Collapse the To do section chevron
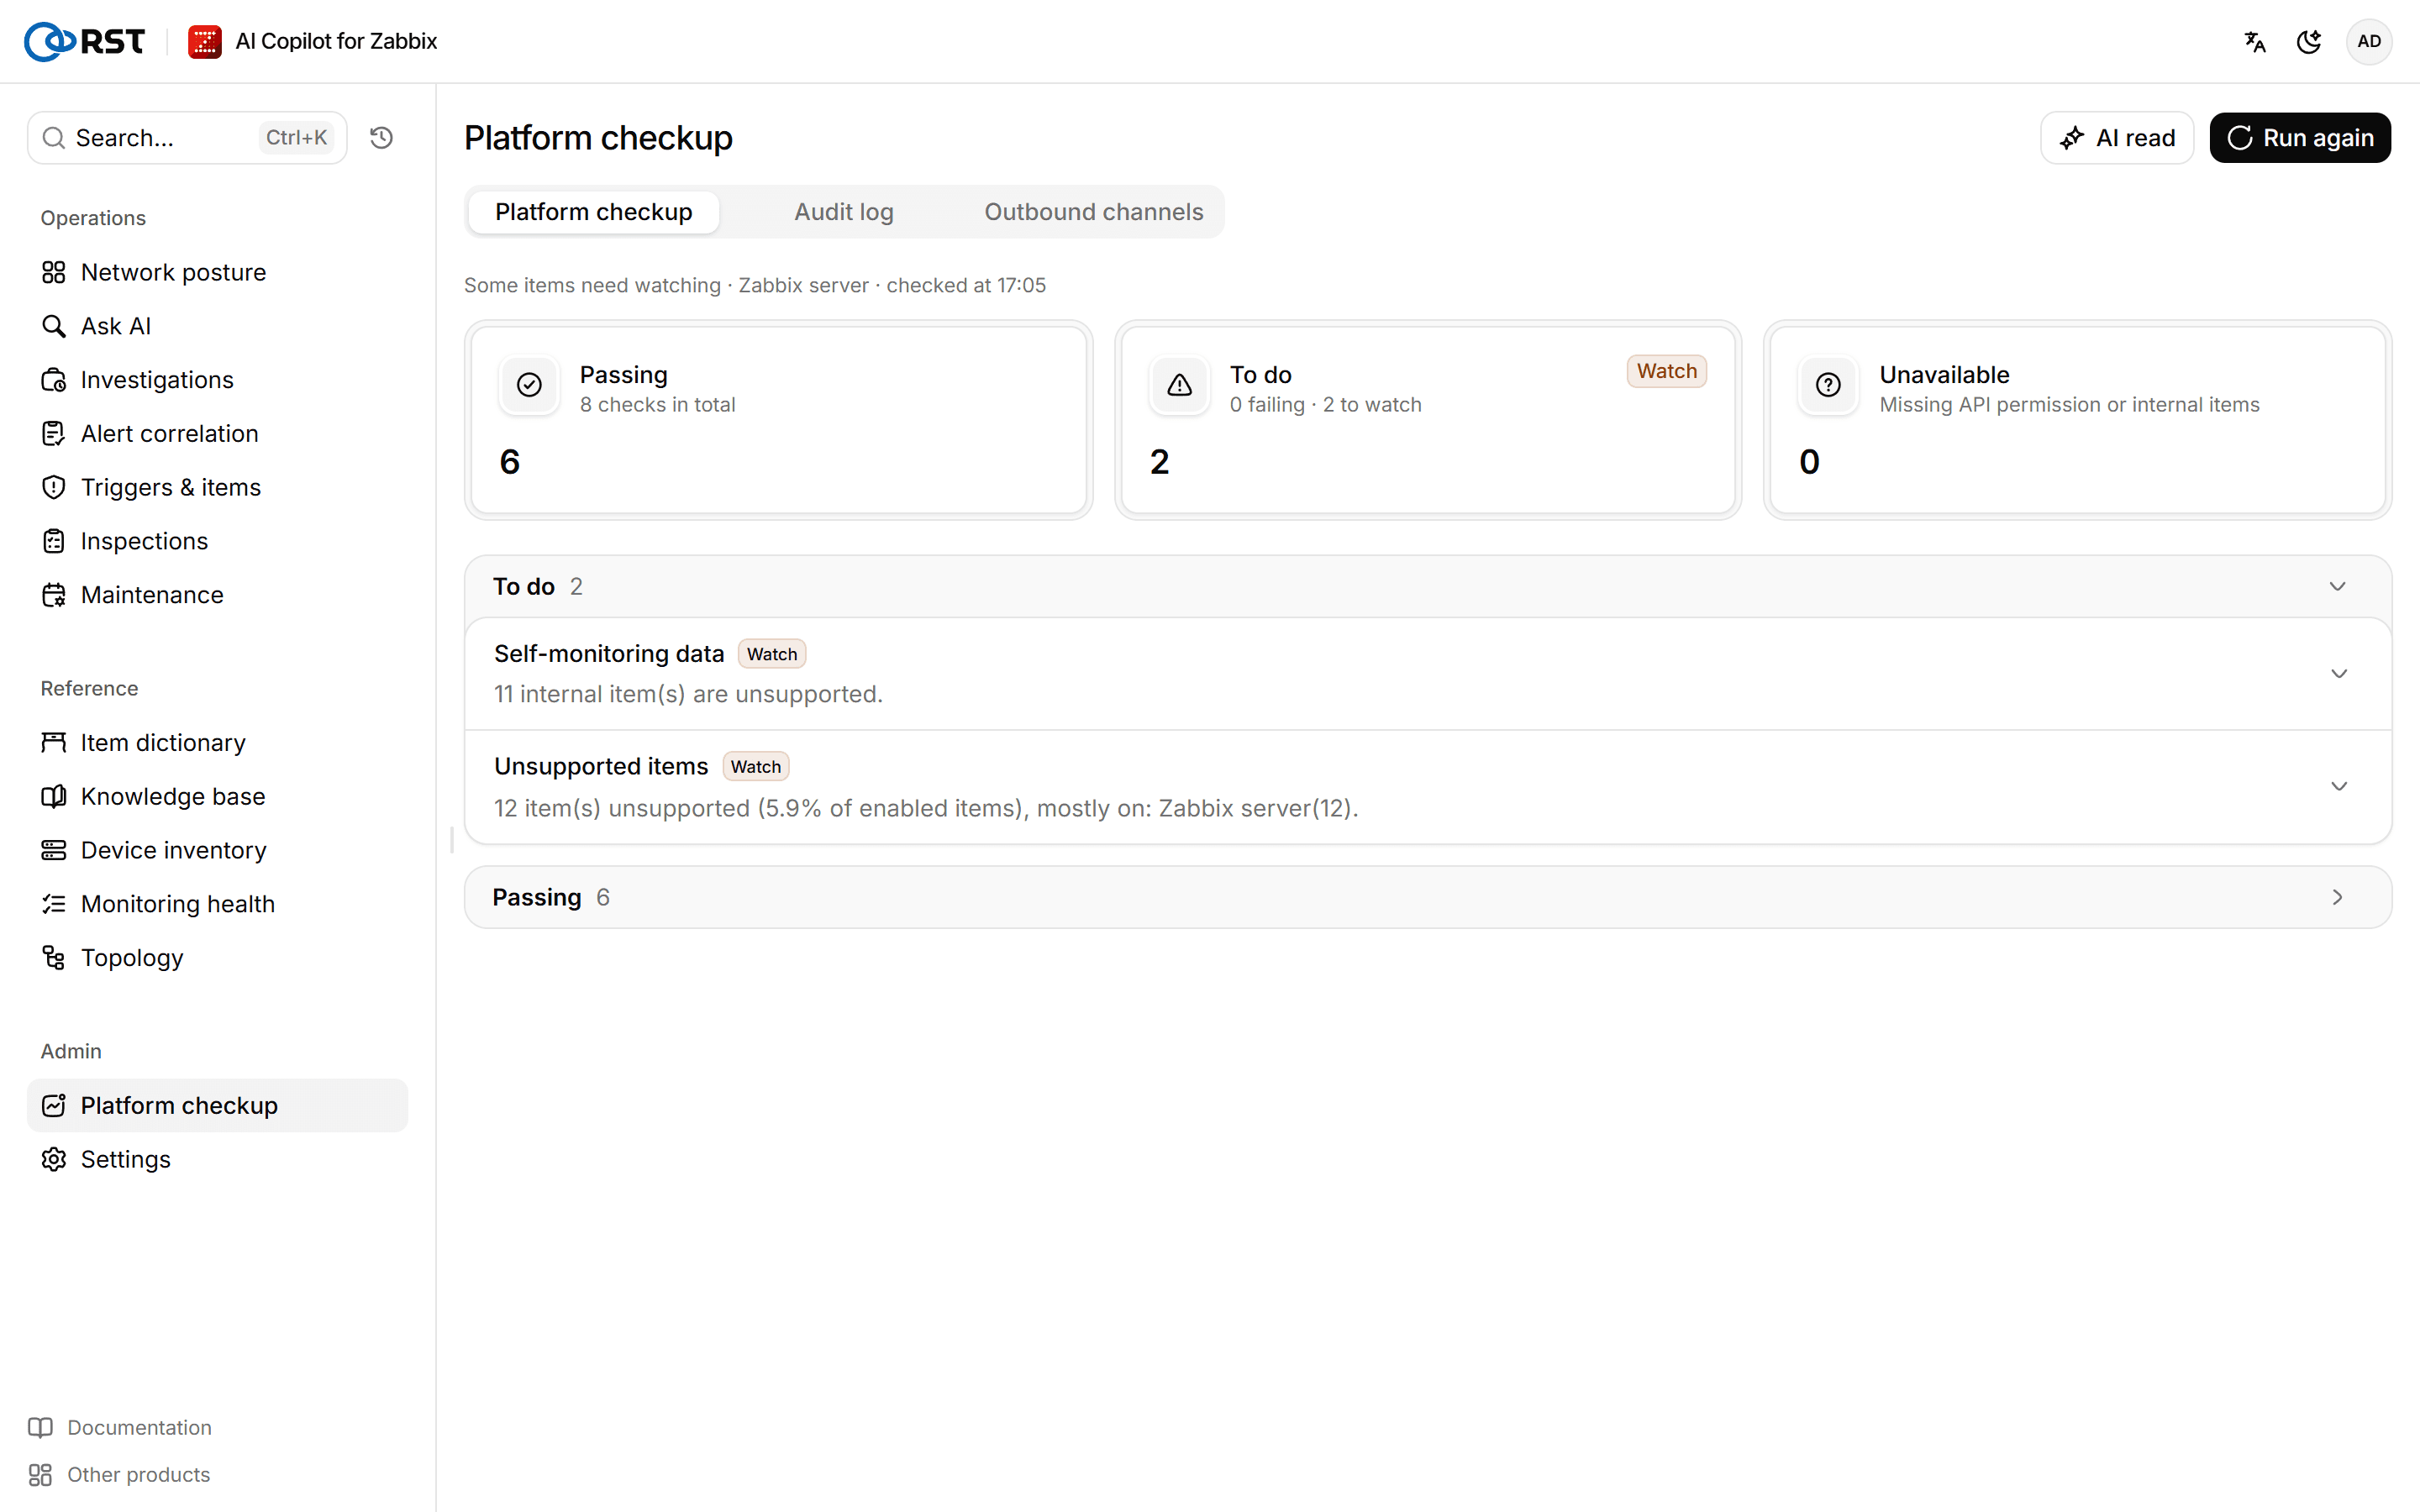Screen dimensions: 2420x1512 click(2337, 586)
